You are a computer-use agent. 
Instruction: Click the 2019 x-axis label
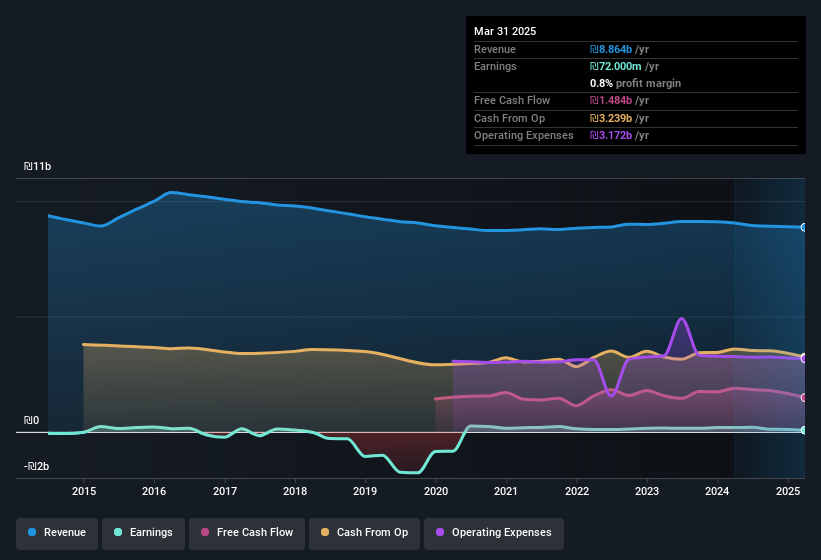(365, 491)
